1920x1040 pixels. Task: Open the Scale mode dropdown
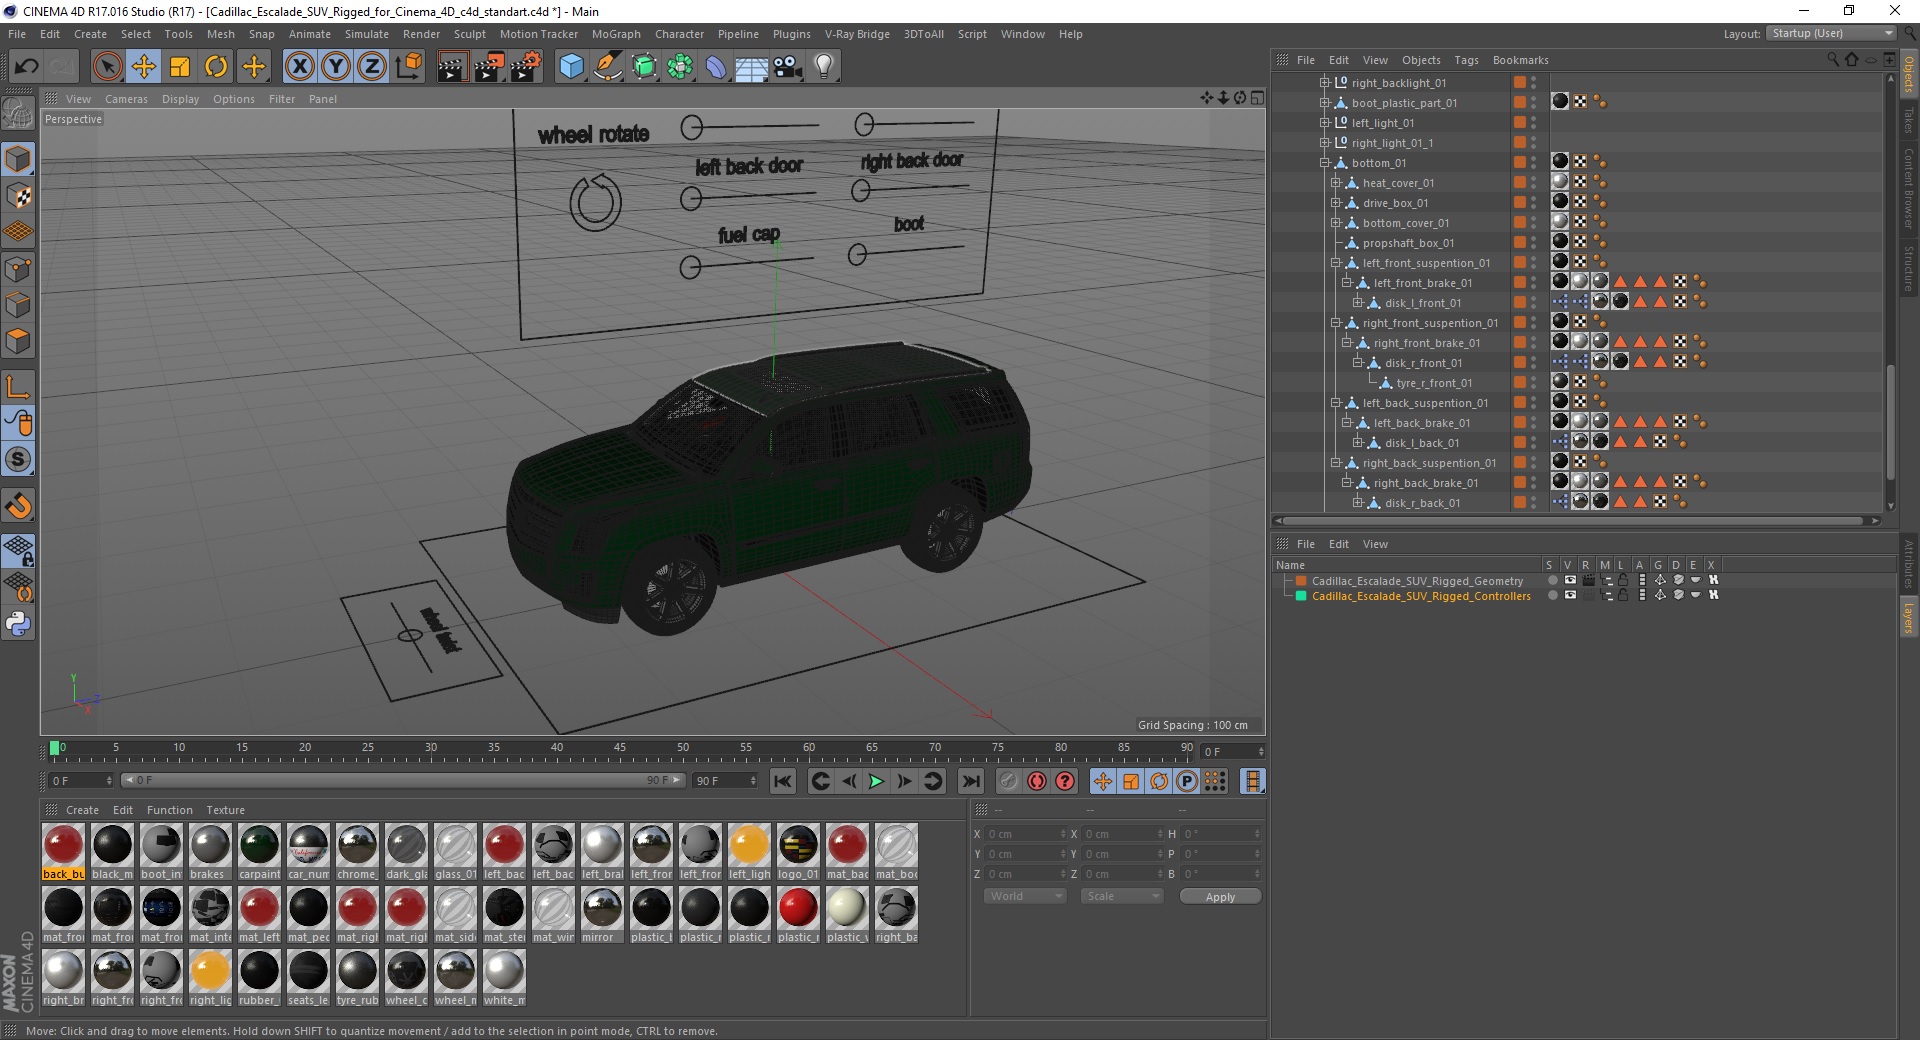(1122, 896)
